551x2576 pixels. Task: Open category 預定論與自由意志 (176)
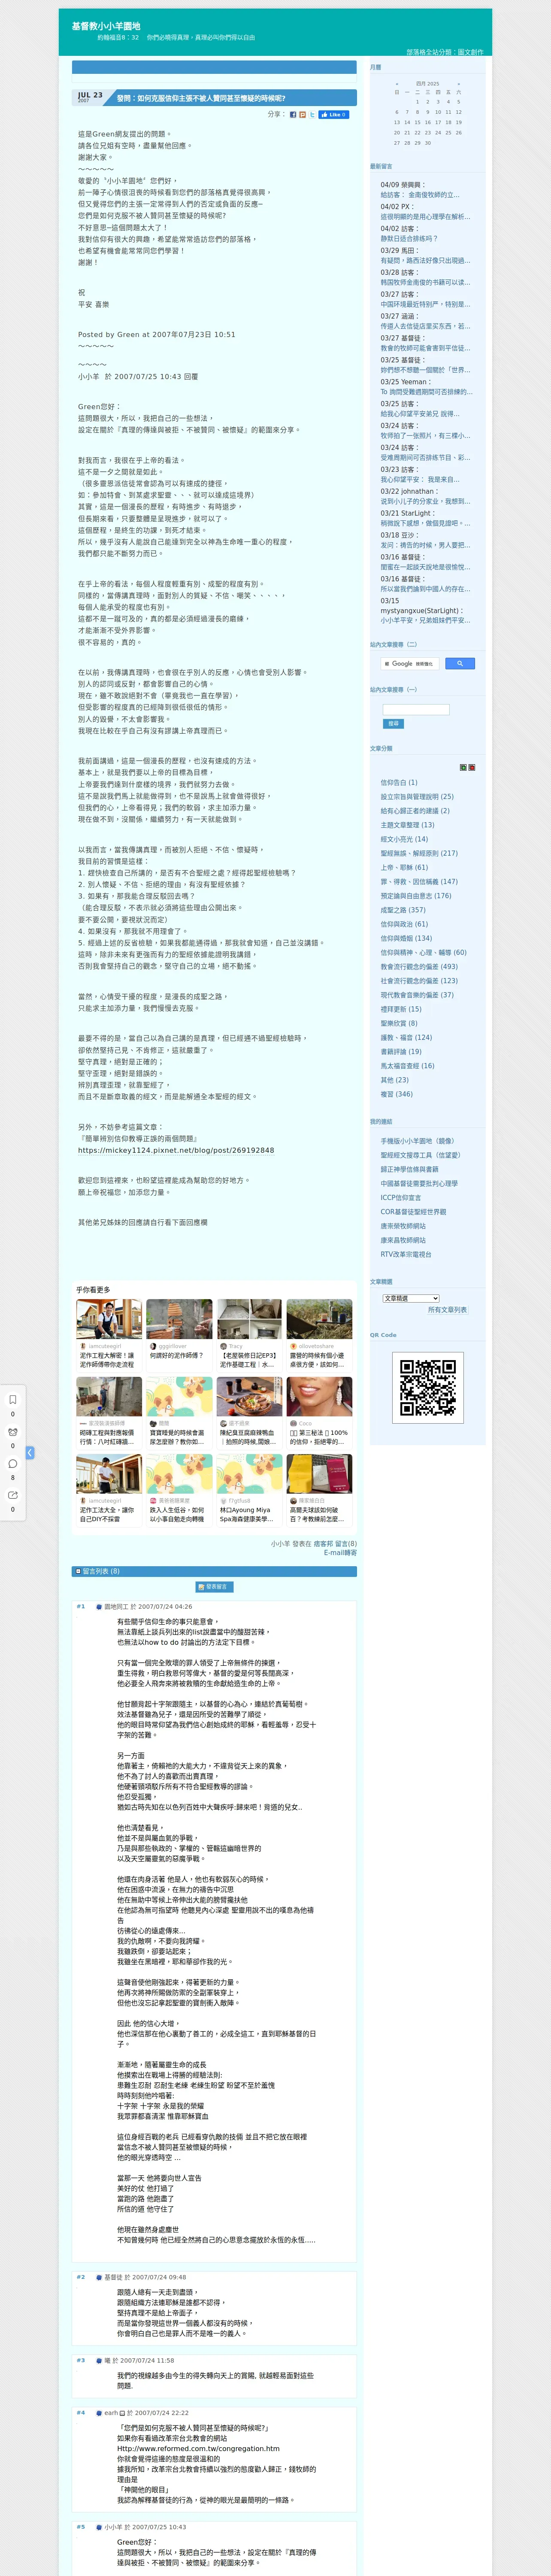pyautogui.click(x=416, y=896)
